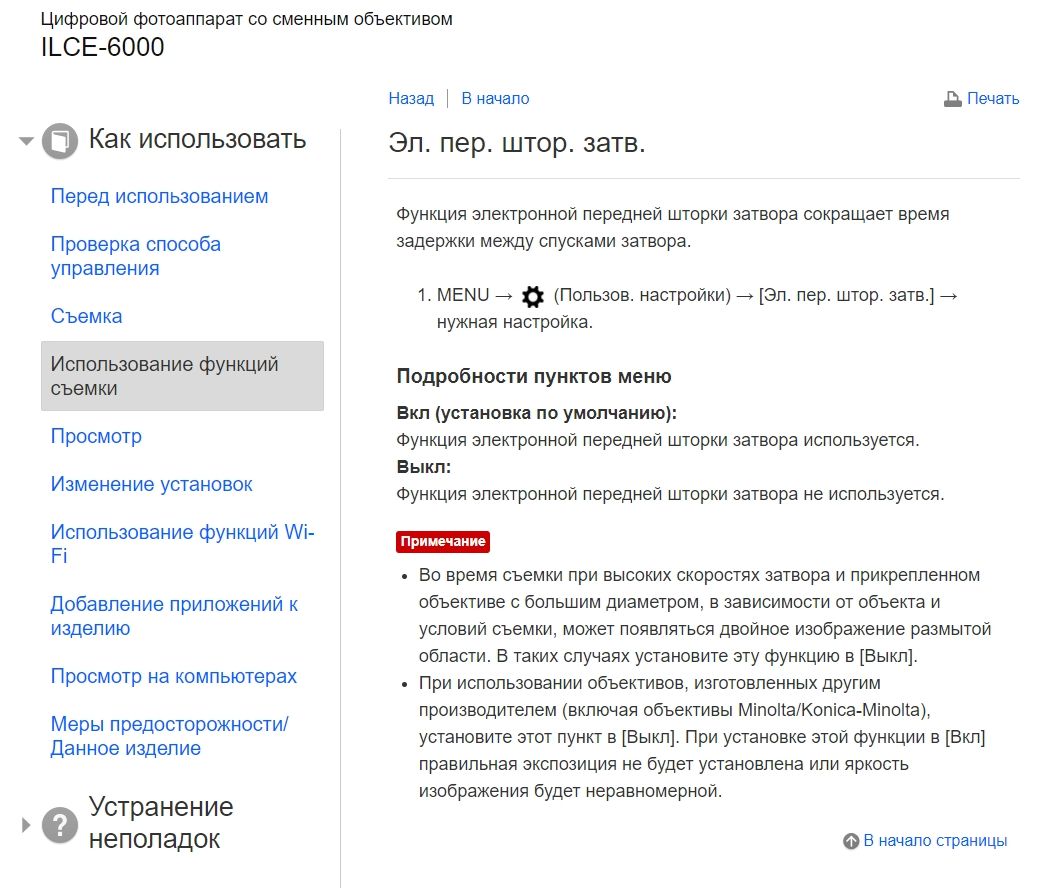The width and height of the screenshot is (1063, 888).
Task: Jump to top via В начало страницы
Action: tap(935, 841)
